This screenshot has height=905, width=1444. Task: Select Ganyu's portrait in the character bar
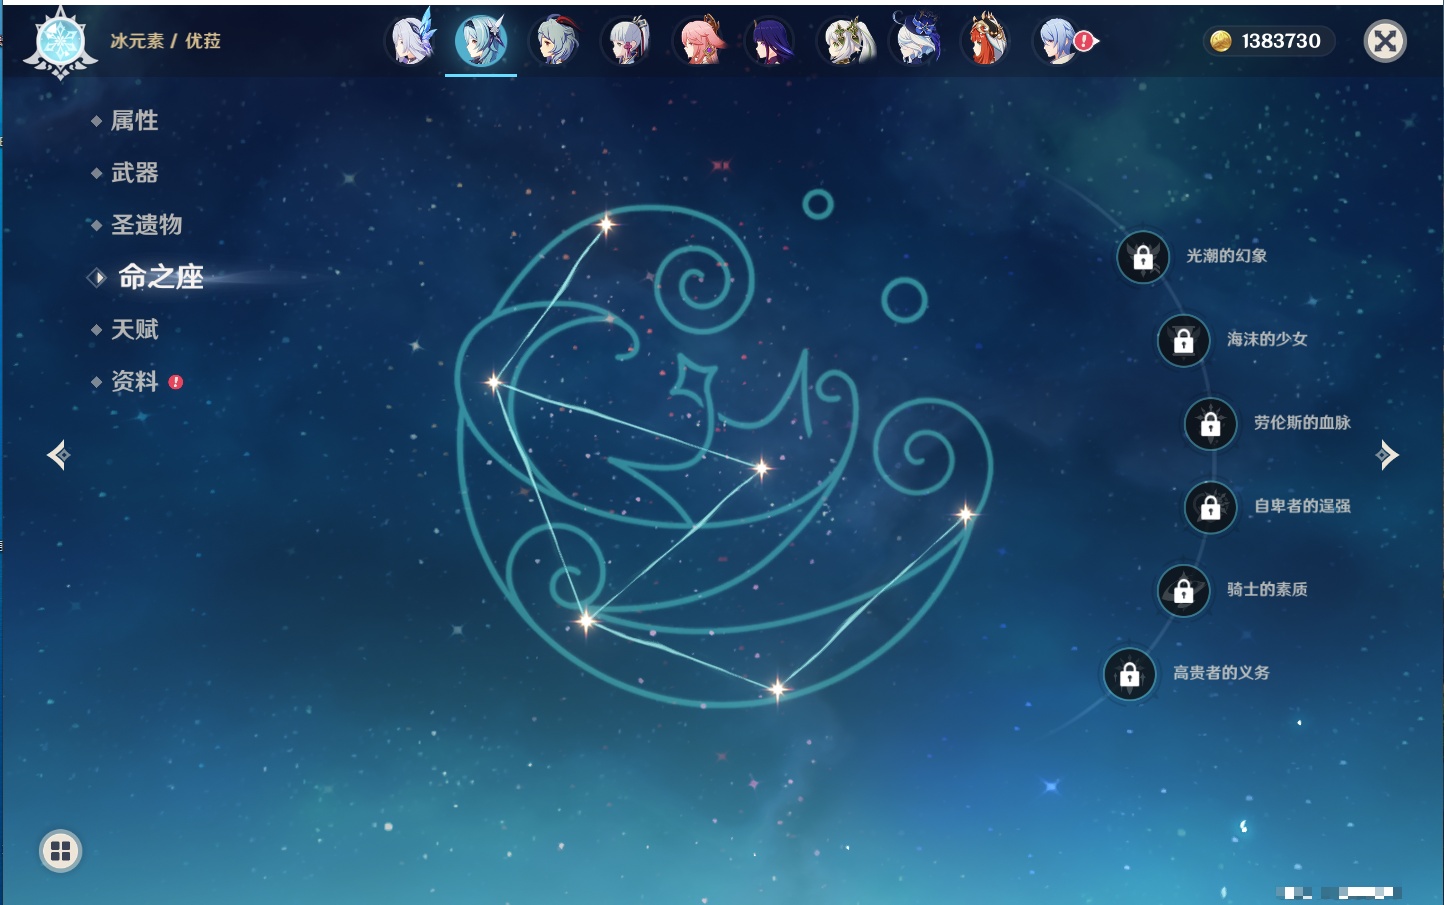(555, 42)
